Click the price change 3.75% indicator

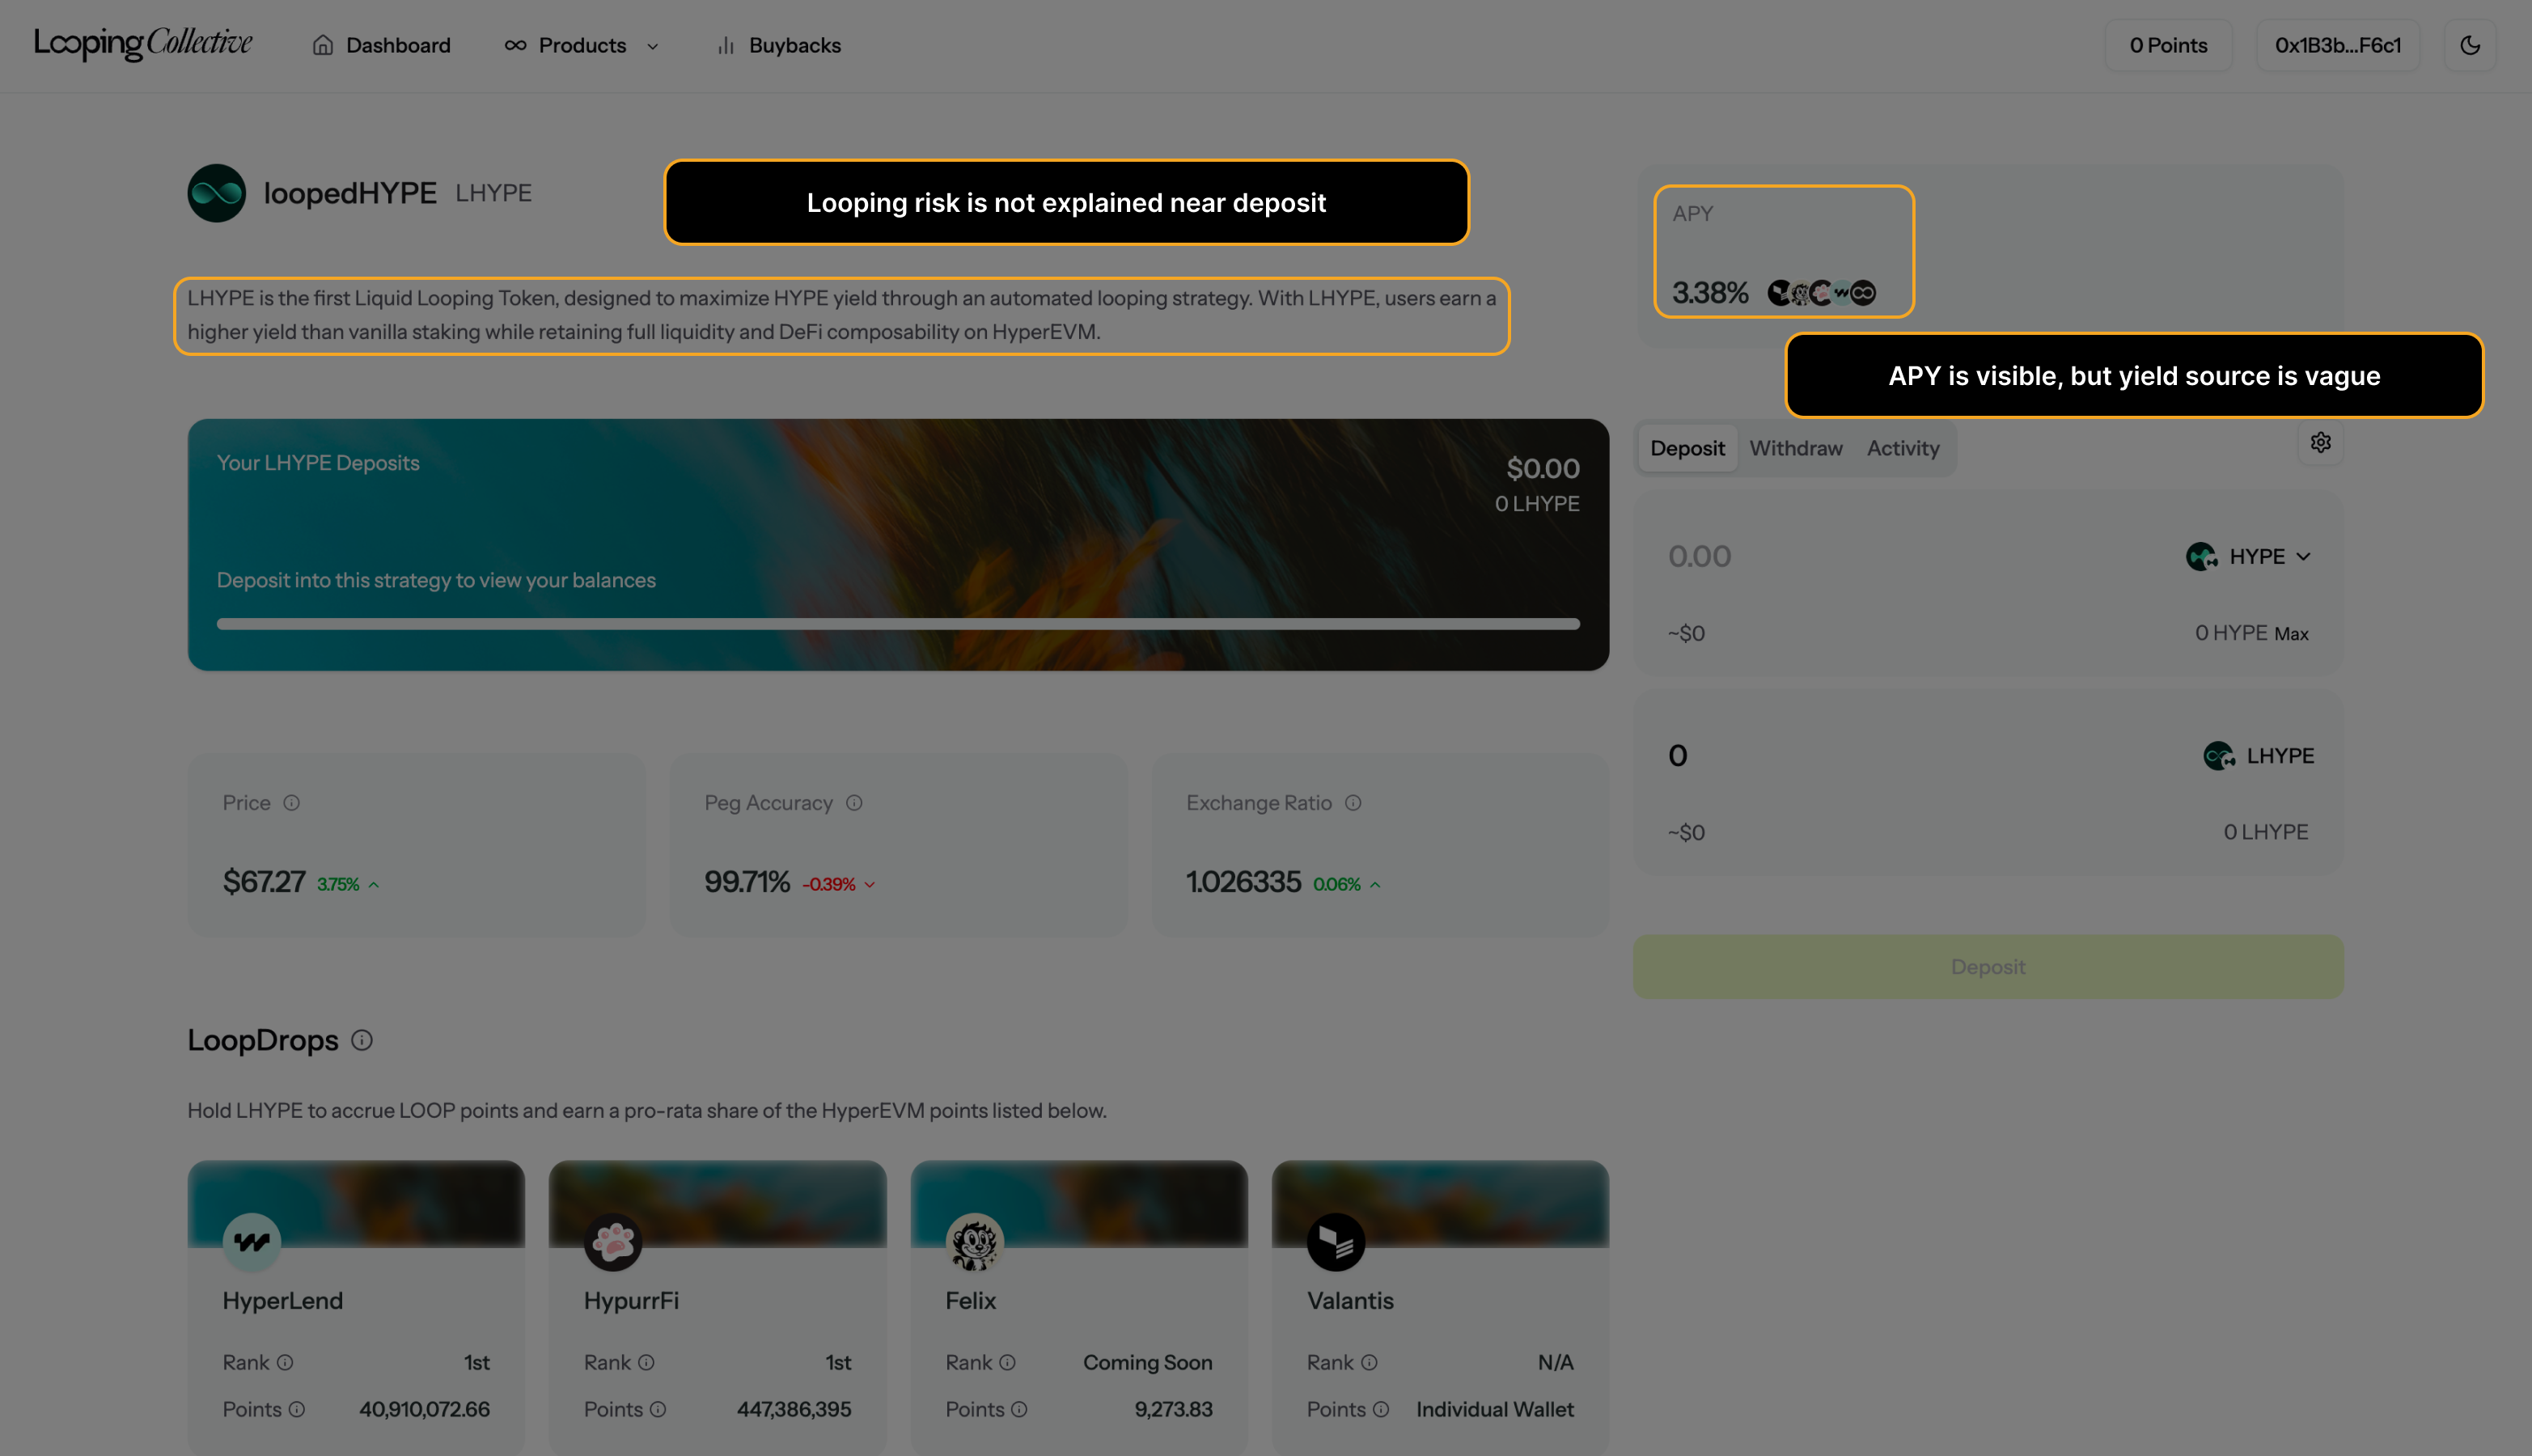(x=348, y=885)
